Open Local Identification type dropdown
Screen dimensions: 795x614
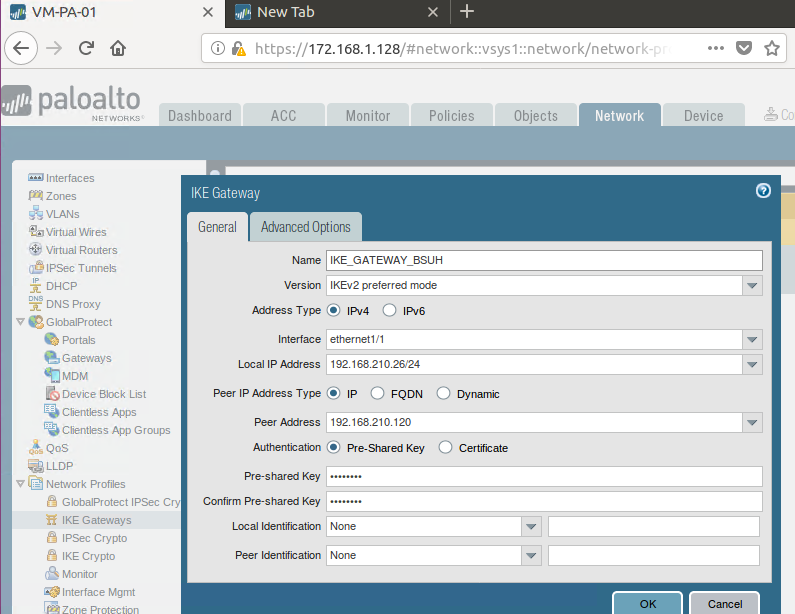point(530,527)
